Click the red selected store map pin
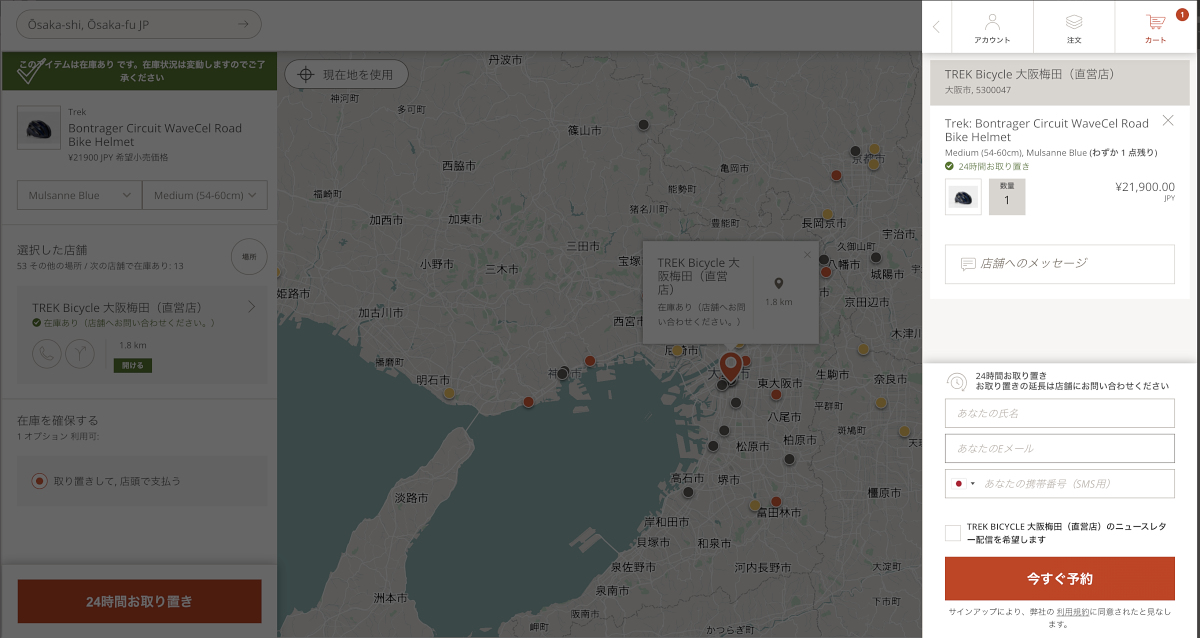 pos(731,366)
